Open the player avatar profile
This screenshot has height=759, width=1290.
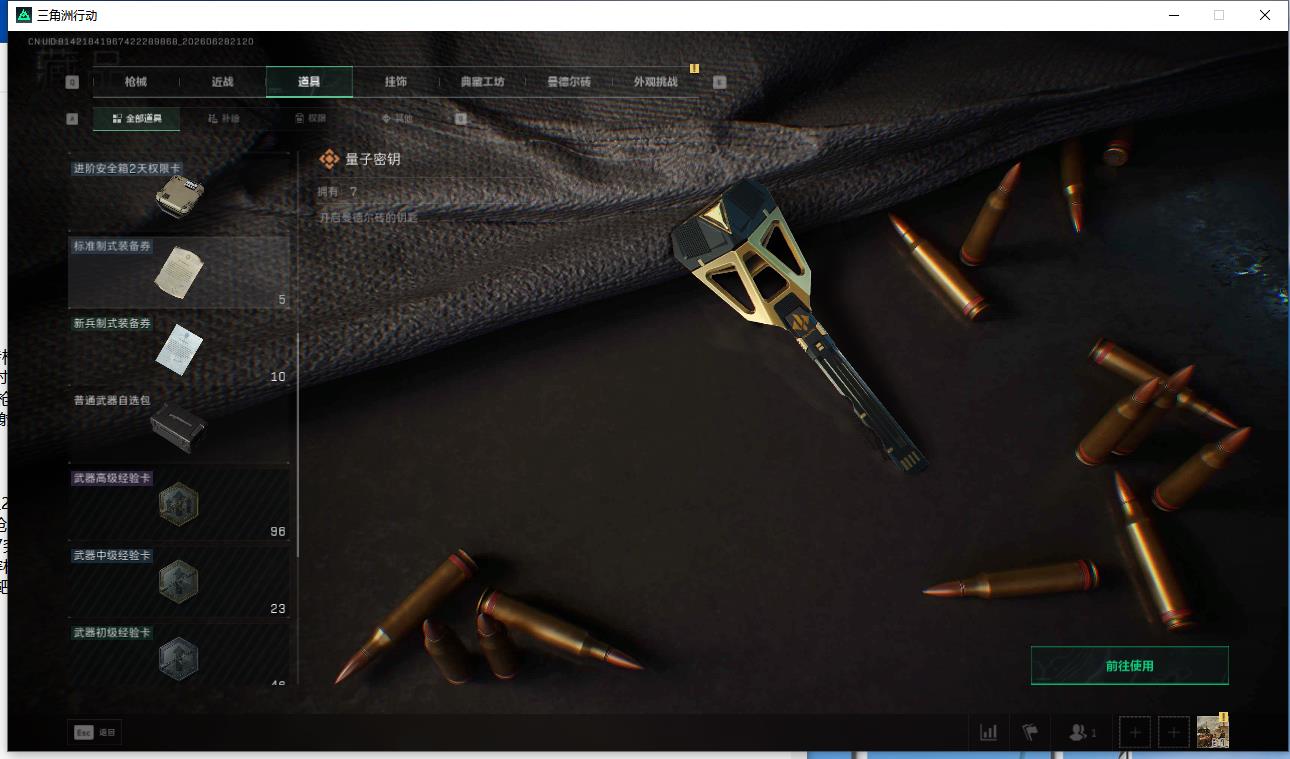click(1213, 732)
